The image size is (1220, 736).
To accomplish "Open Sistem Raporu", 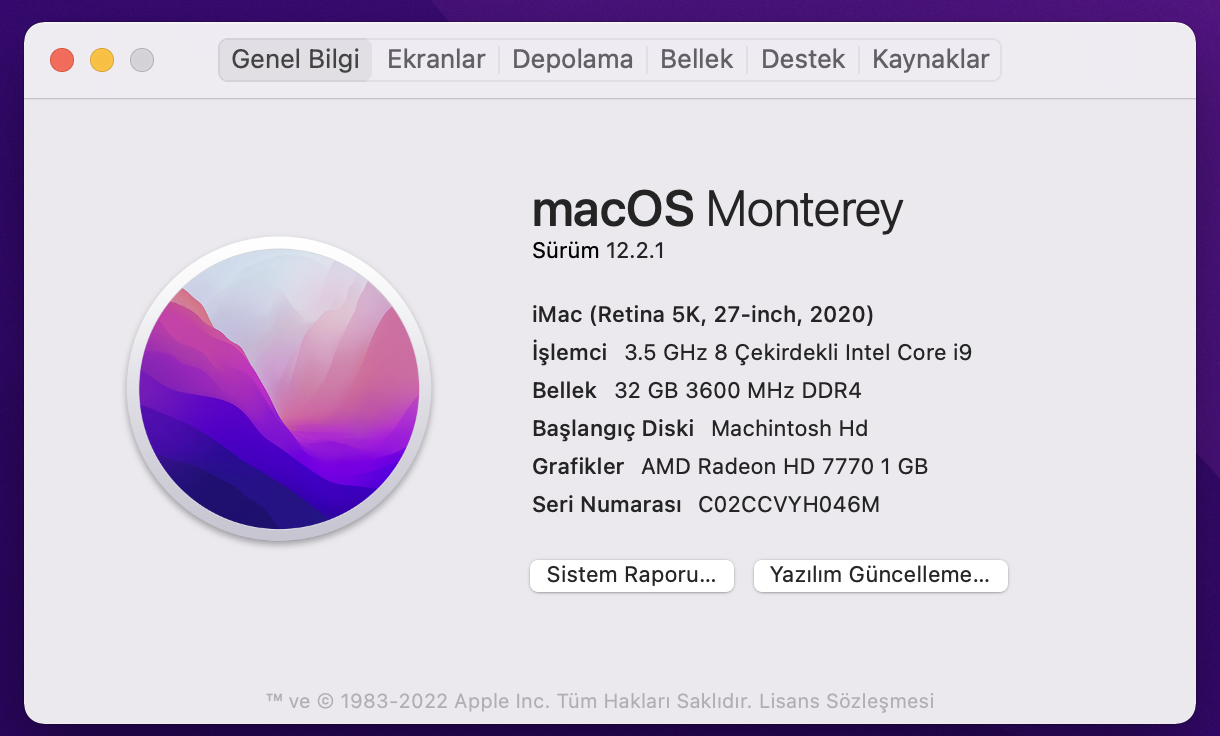I will 631,575.
